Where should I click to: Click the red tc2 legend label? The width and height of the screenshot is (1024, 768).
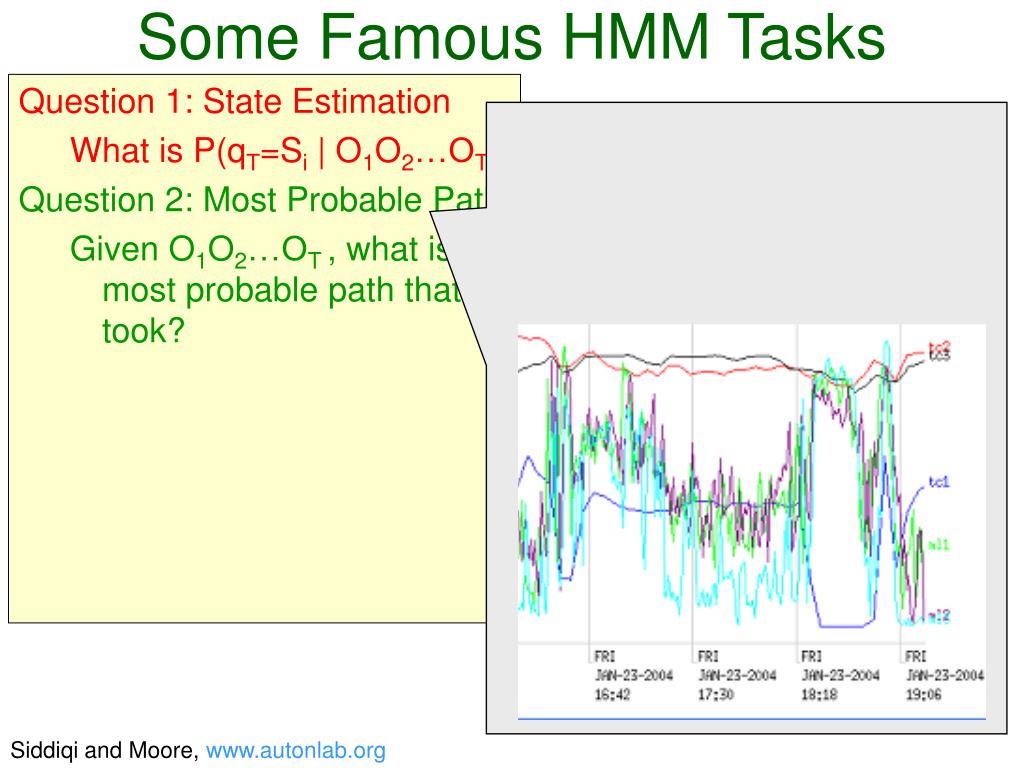pos(939,347)
